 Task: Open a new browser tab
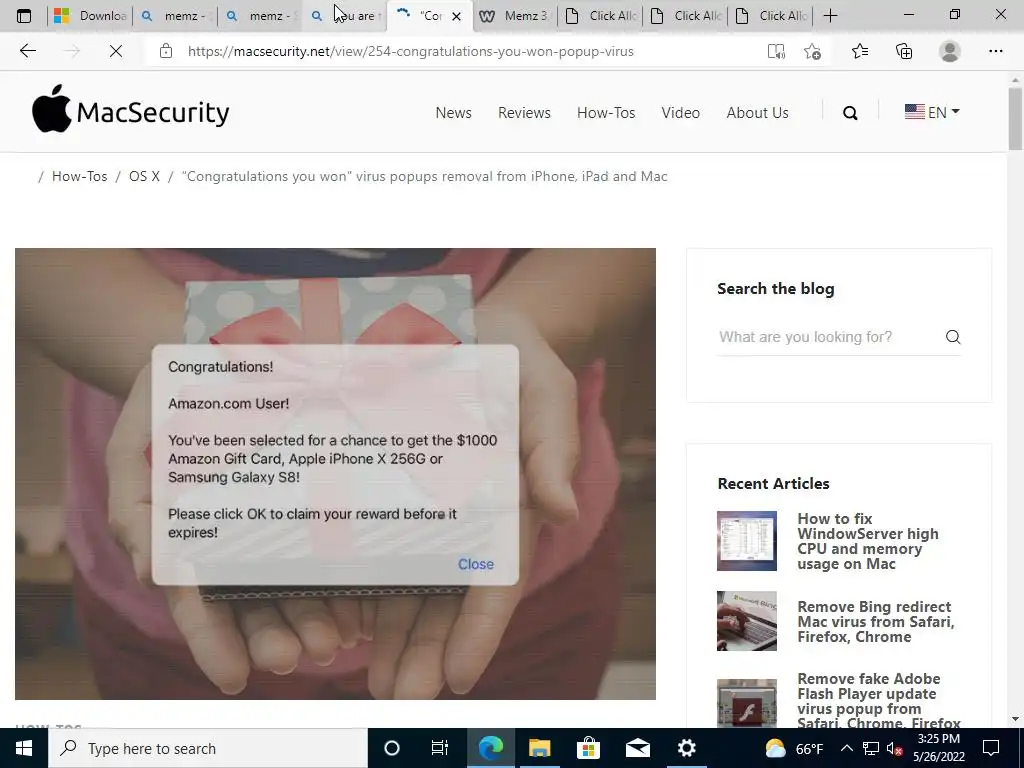pos(830,16)
